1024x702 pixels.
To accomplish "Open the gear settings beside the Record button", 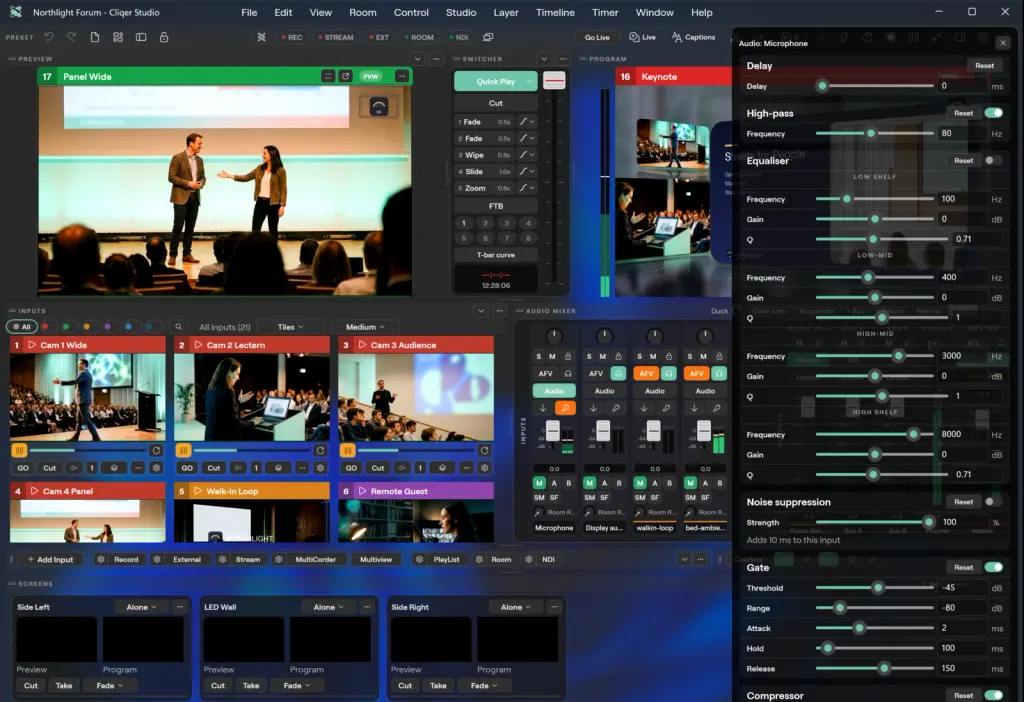I will pos(101,559).
